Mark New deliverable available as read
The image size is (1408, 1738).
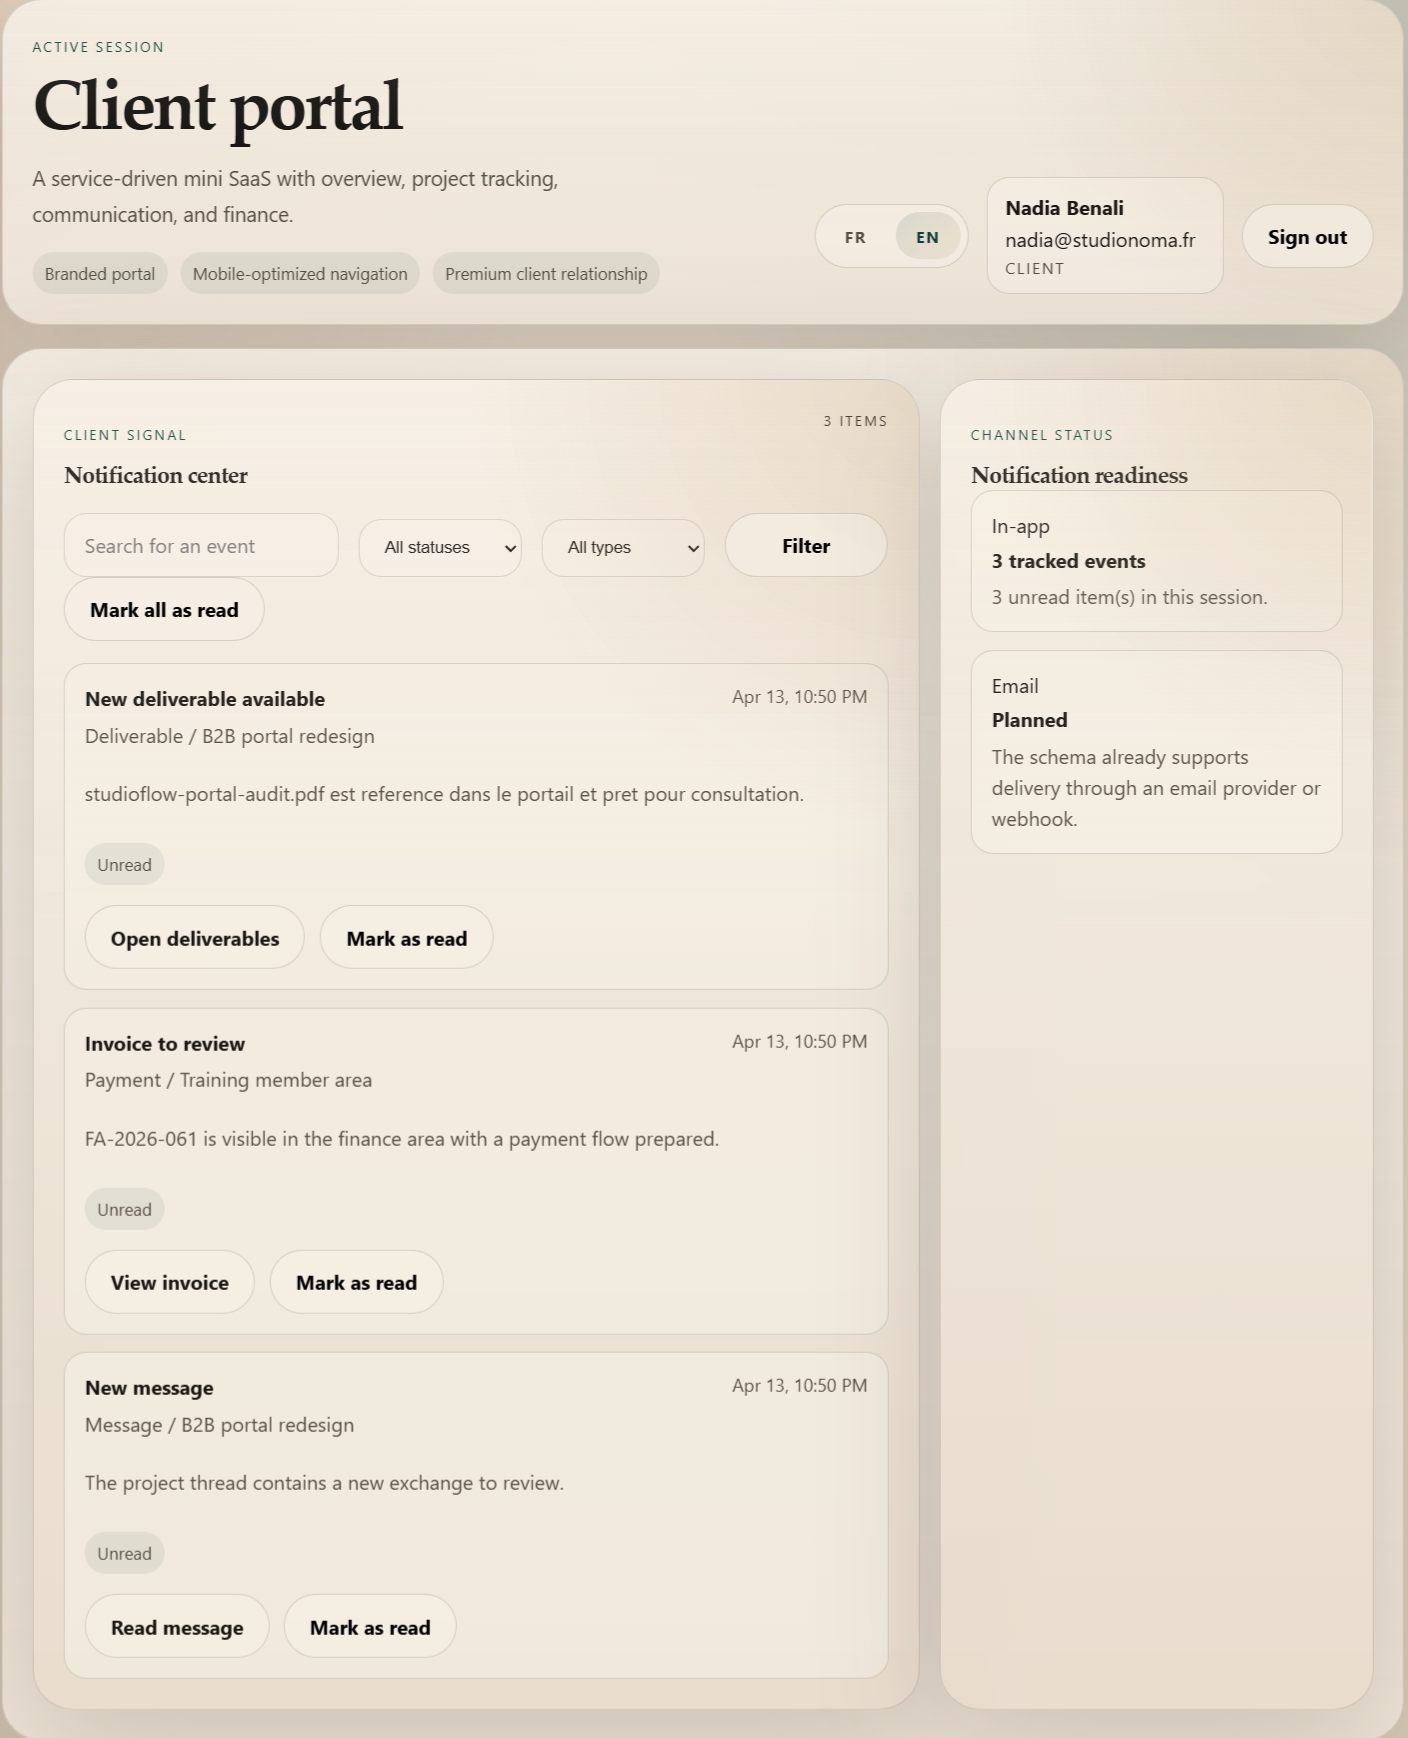pyautogui.click(x=407, y=938)
